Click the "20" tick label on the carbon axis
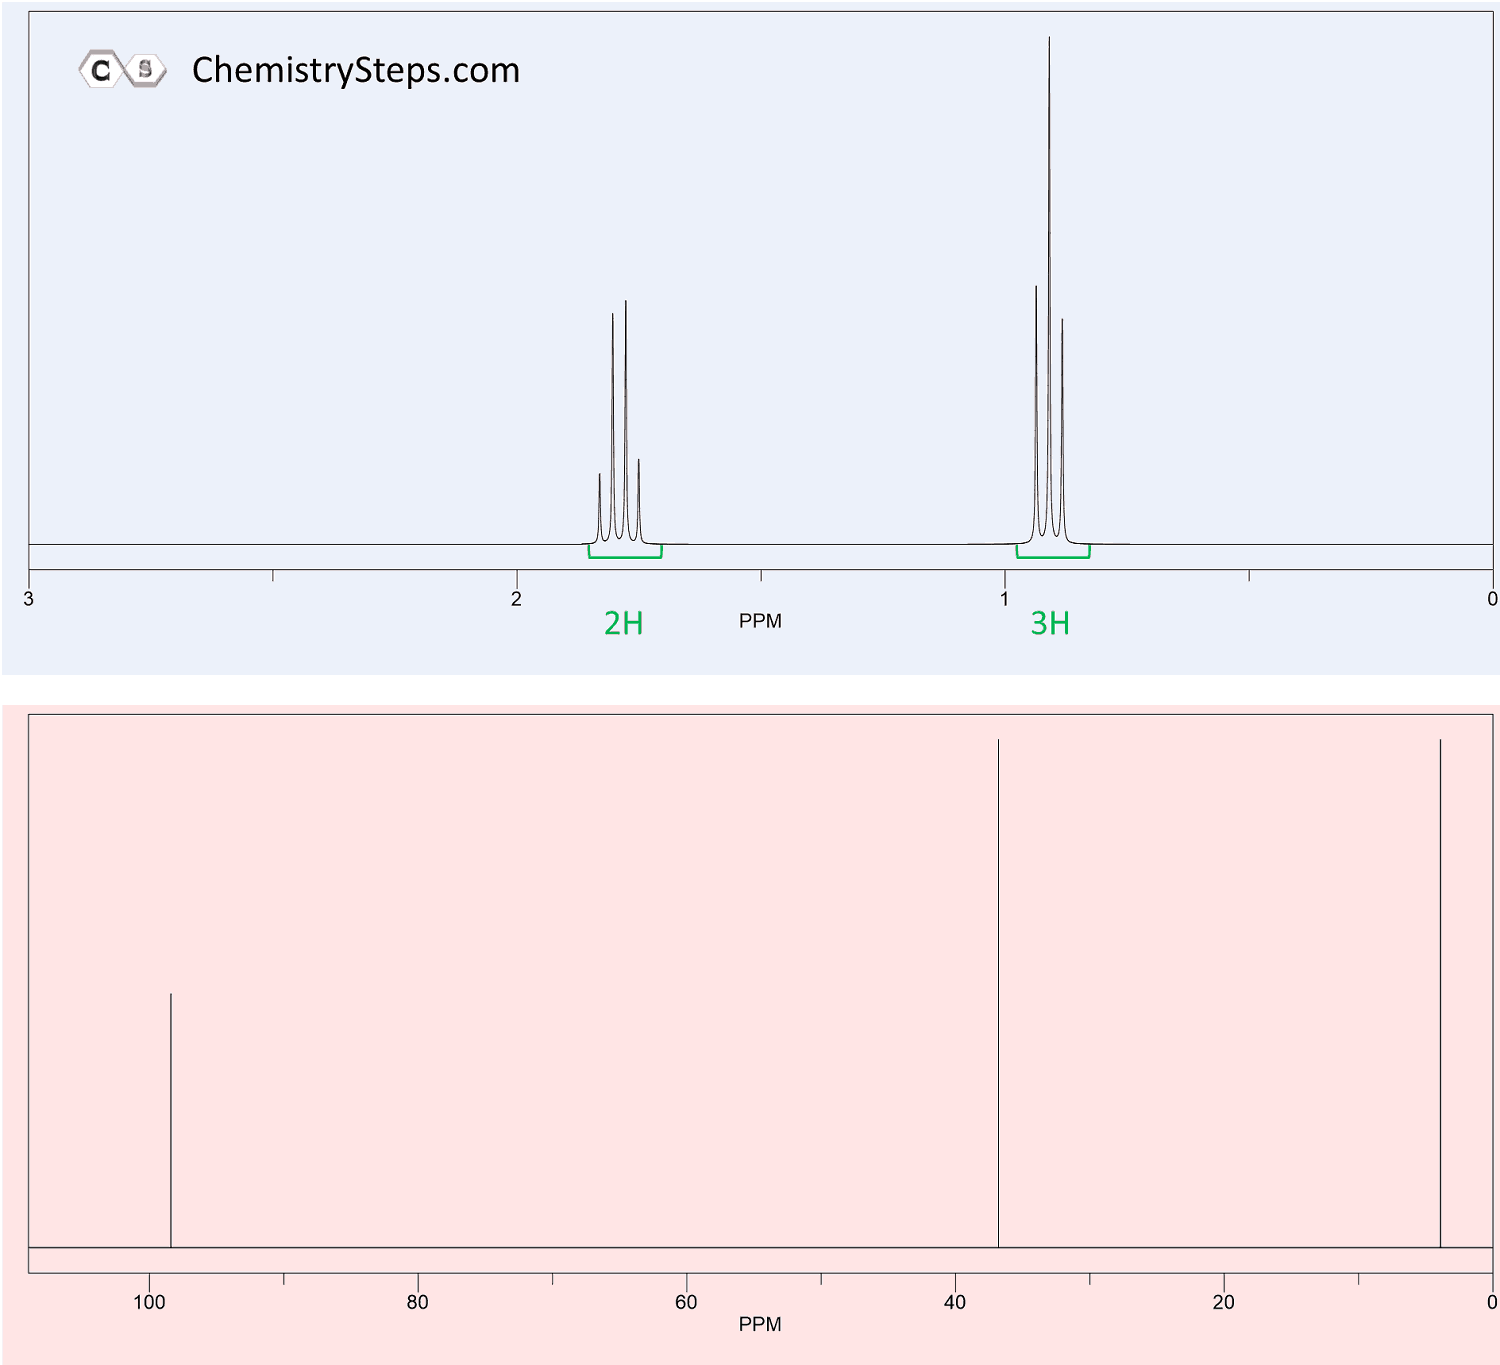 1223,1302
